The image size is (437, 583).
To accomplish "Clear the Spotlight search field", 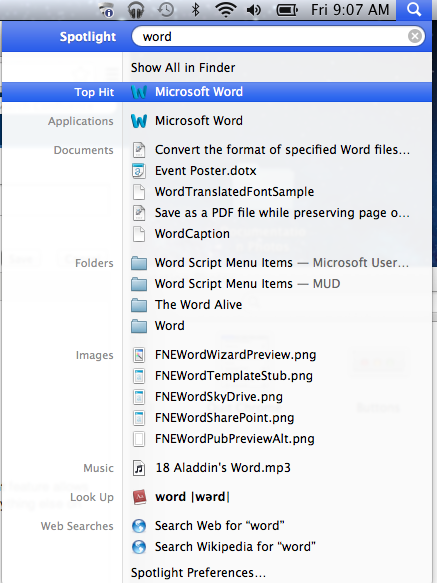I will coord(415,36).
